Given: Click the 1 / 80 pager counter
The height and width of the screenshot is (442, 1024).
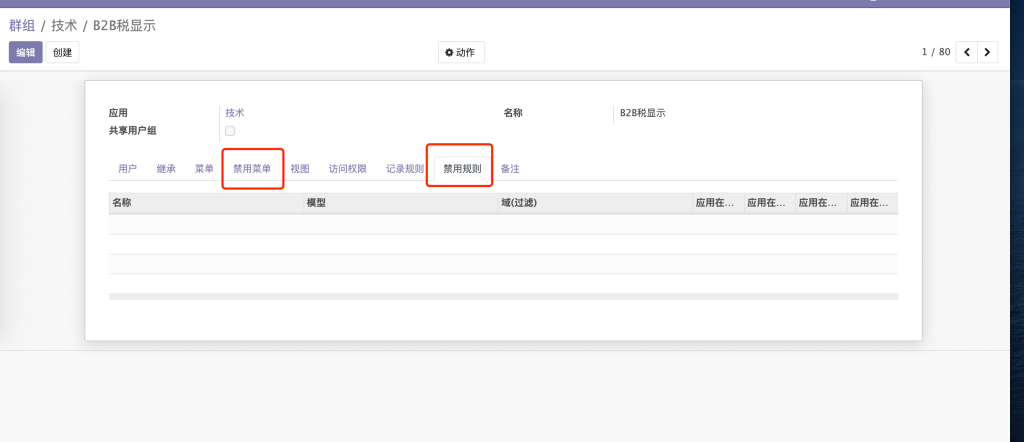Looking at the screenshot, I should pyautogui.click(x=935, y=52).
